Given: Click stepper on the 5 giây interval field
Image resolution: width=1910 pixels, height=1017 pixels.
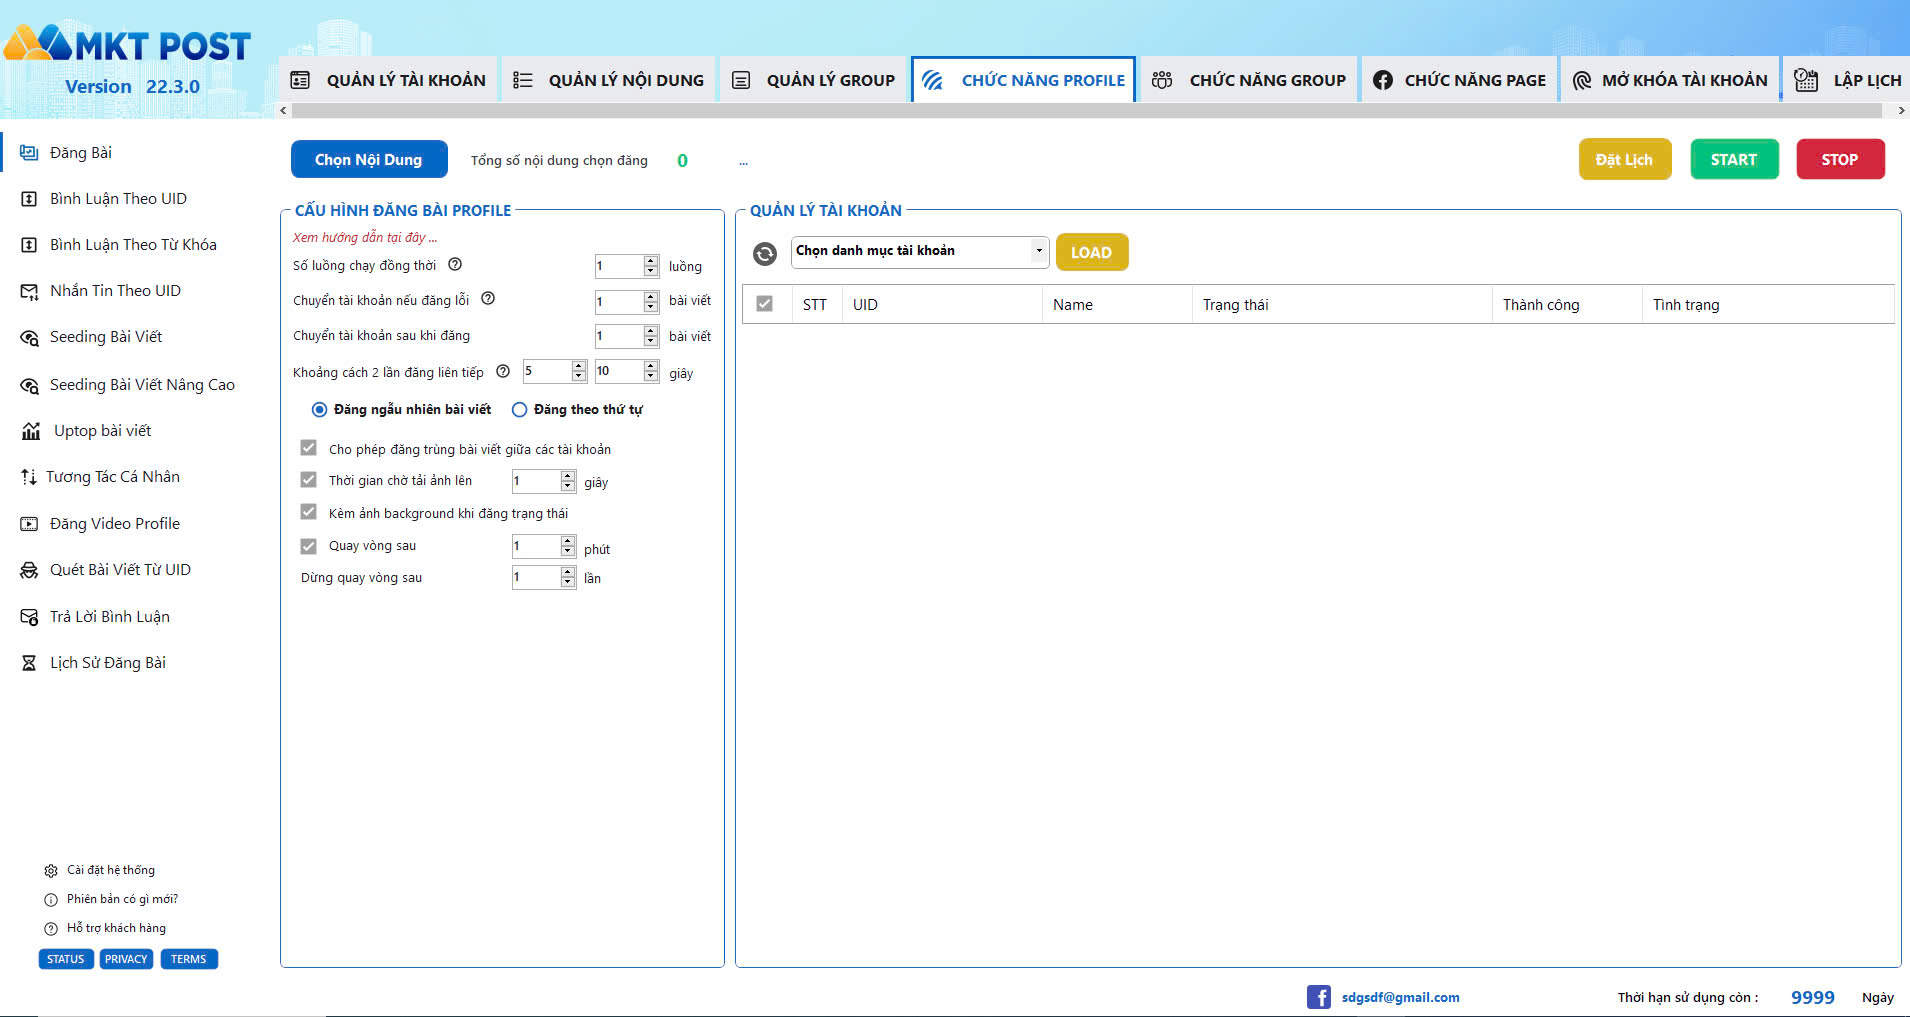Looking at the screenshot, I should coord(579,371).
